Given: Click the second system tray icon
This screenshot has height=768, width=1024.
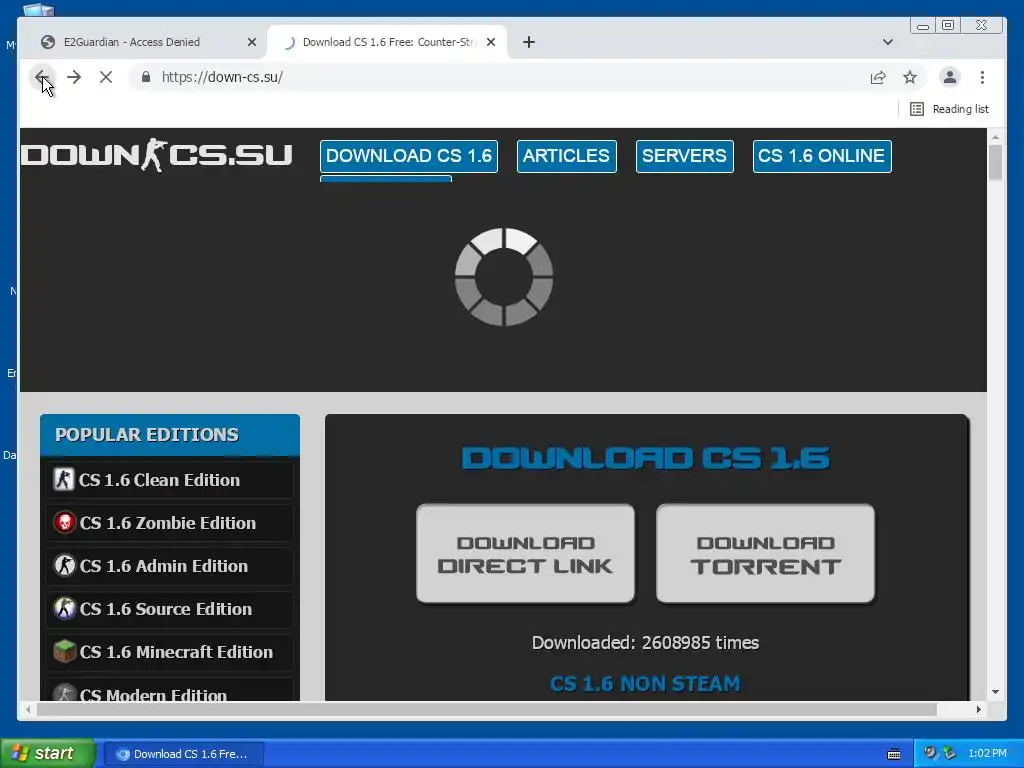Looking at the screenshot, I should 949,753.
